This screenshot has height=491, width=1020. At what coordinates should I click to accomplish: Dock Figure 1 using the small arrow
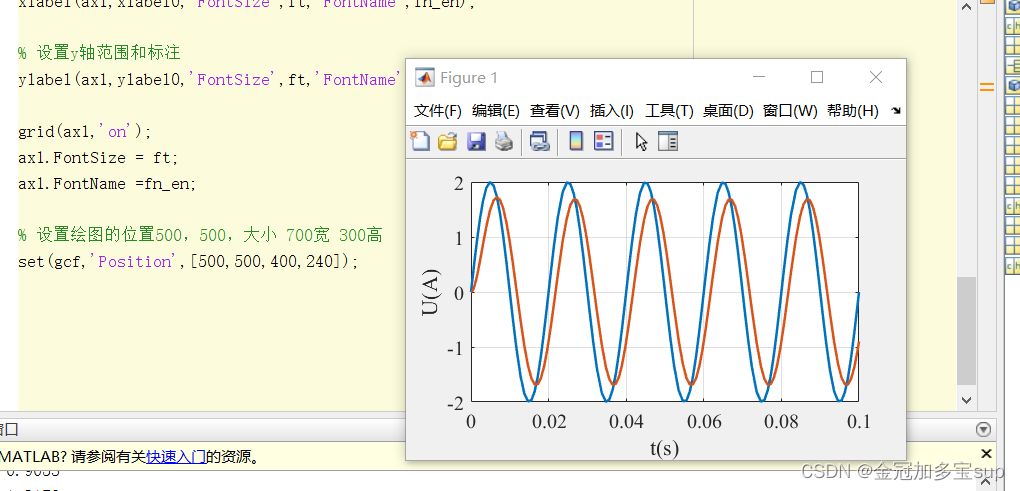click(896, 111)
